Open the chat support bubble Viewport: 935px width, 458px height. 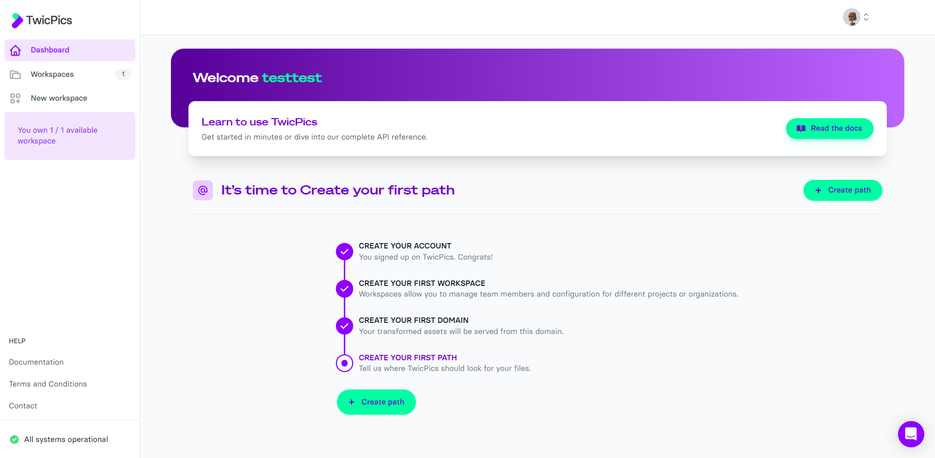[x=910, y=433]
